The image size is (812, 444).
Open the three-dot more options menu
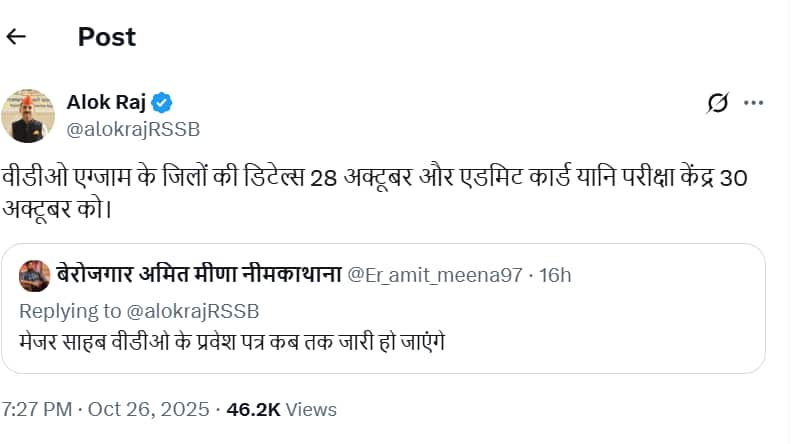pyautogui.click(x=754, y=102)
